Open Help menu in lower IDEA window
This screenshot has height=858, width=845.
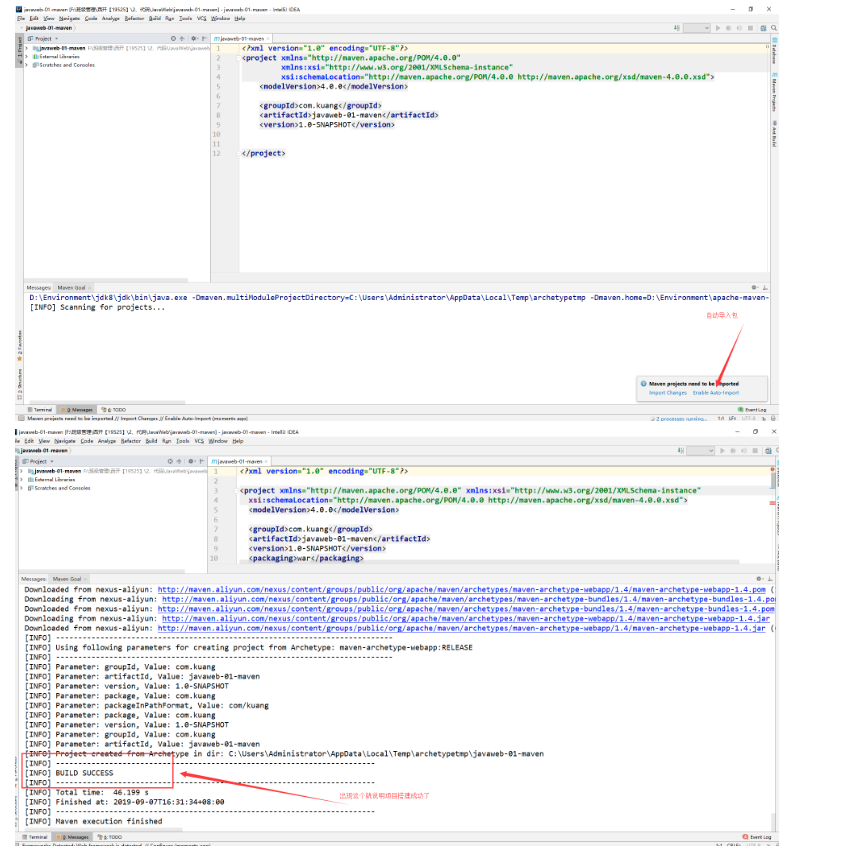pos(238,441)
